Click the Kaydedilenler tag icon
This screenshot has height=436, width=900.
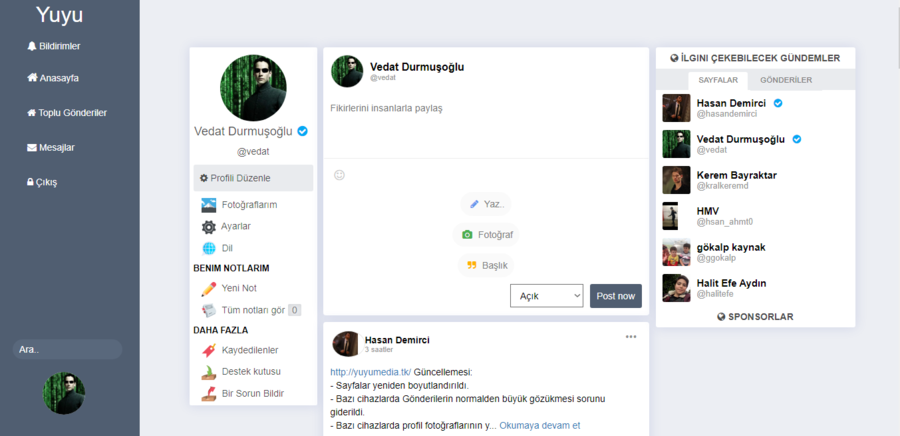tap(209, 350)
